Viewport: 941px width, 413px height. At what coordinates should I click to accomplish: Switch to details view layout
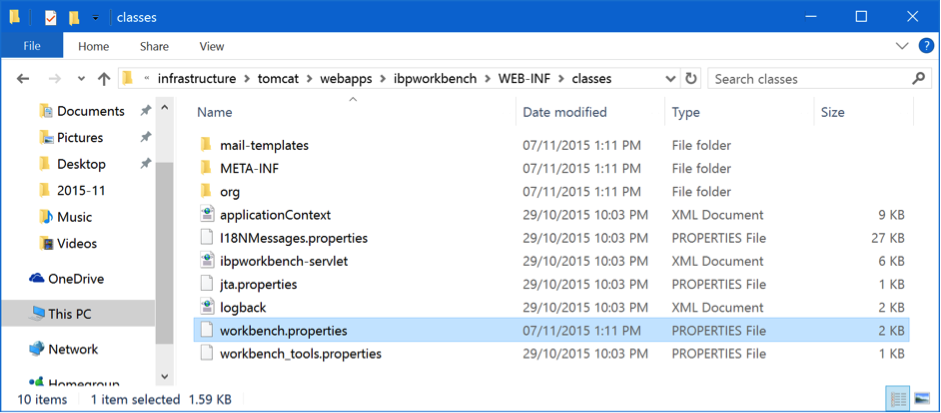pos(898,399)
